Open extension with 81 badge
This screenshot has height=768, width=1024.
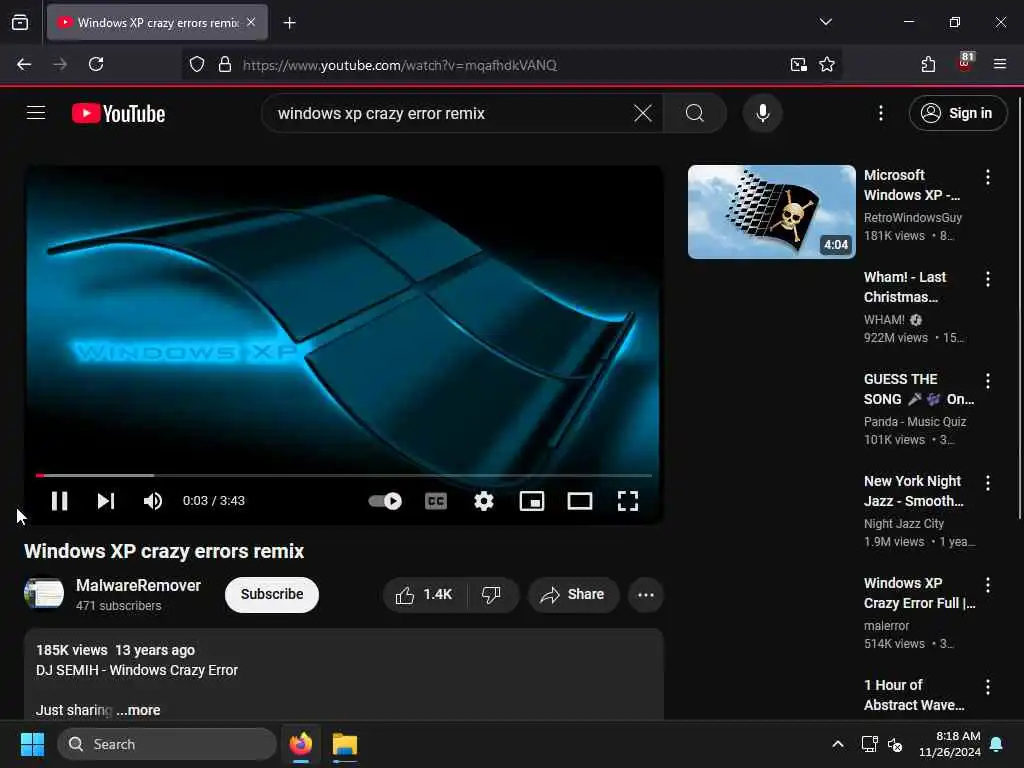(x=965, y=63)
